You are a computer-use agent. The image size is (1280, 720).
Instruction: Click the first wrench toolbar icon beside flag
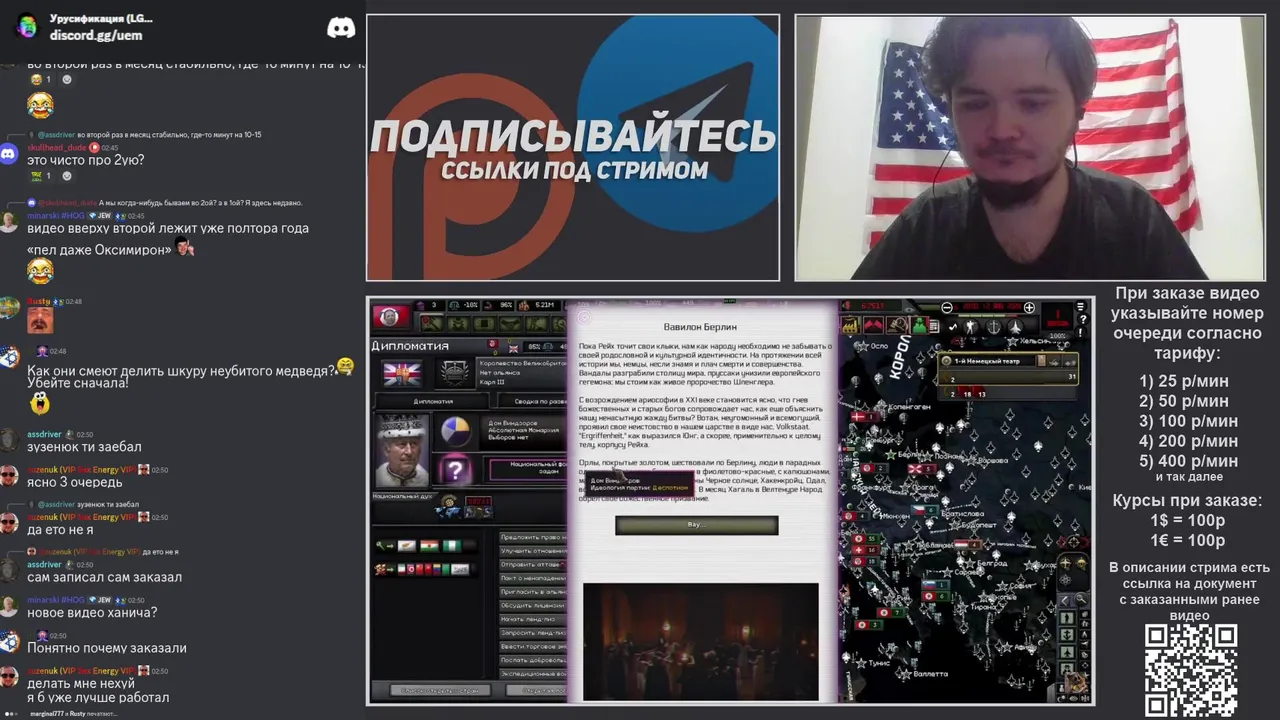click(432, 324)
